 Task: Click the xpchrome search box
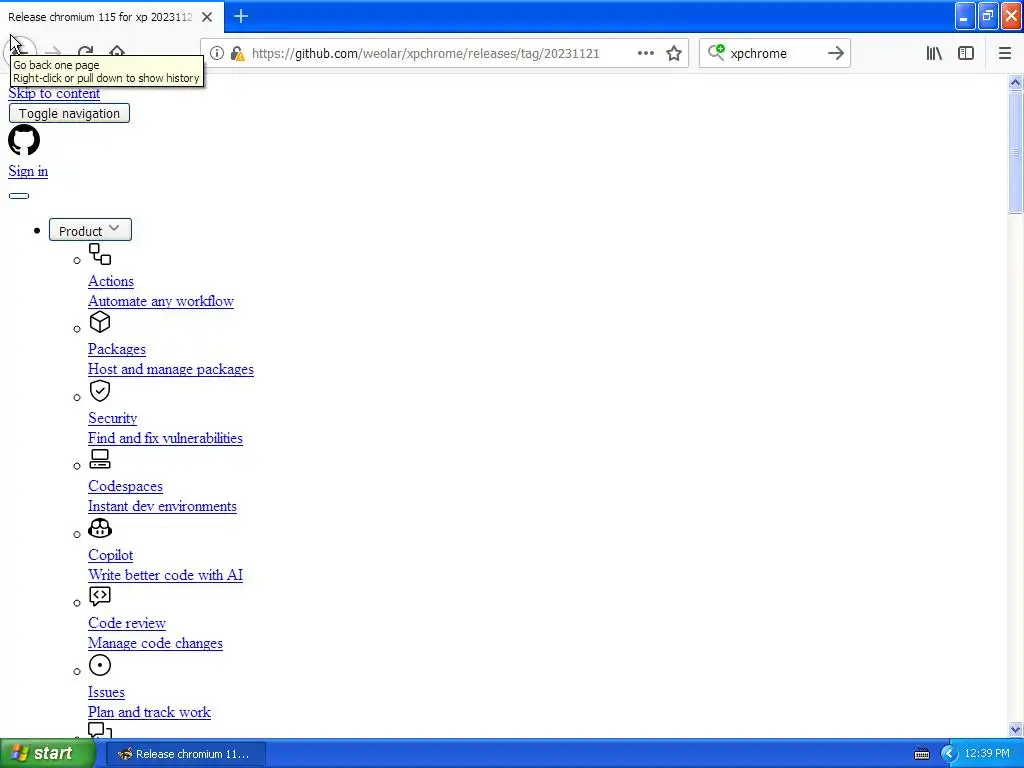[774, 54]
